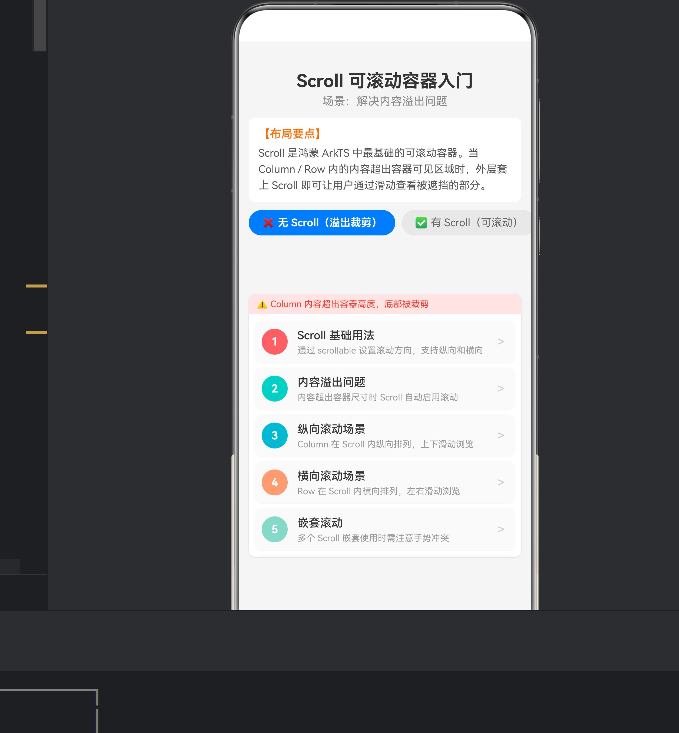Screen dimensions: 679x733
Task: Click the Scroll 可滚动容器入门 title
Action: 385,81
